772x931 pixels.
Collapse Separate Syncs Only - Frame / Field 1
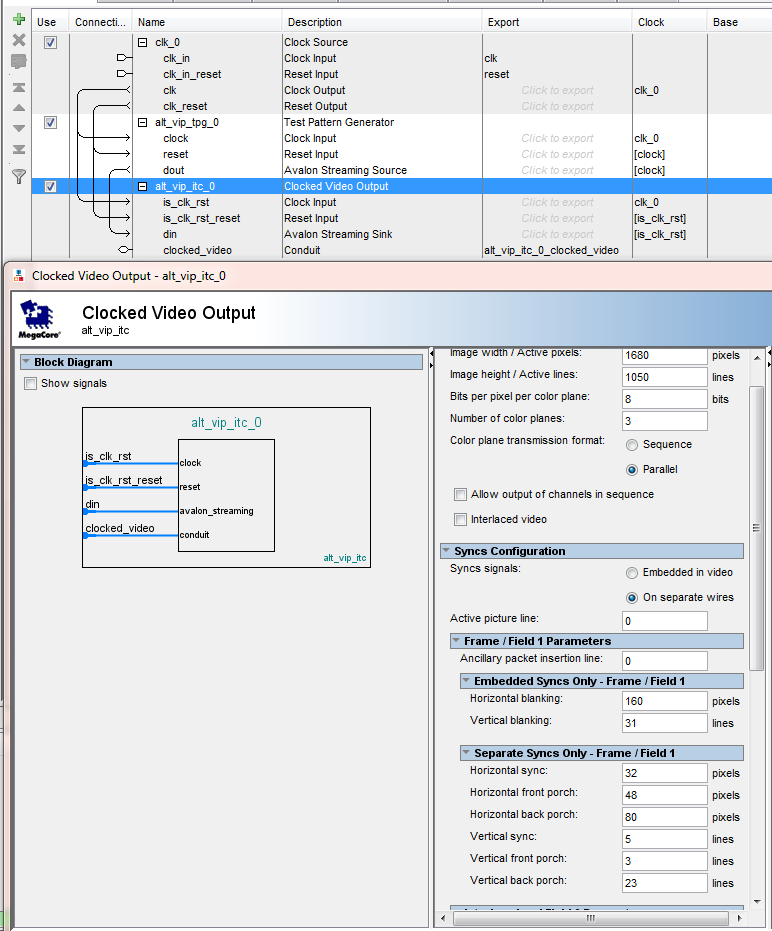[x=466, y=752]
